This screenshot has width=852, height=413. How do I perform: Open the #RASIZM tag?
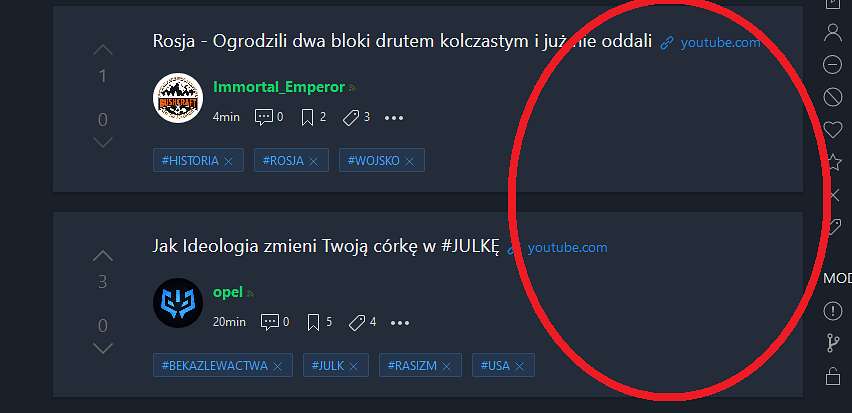412,366
